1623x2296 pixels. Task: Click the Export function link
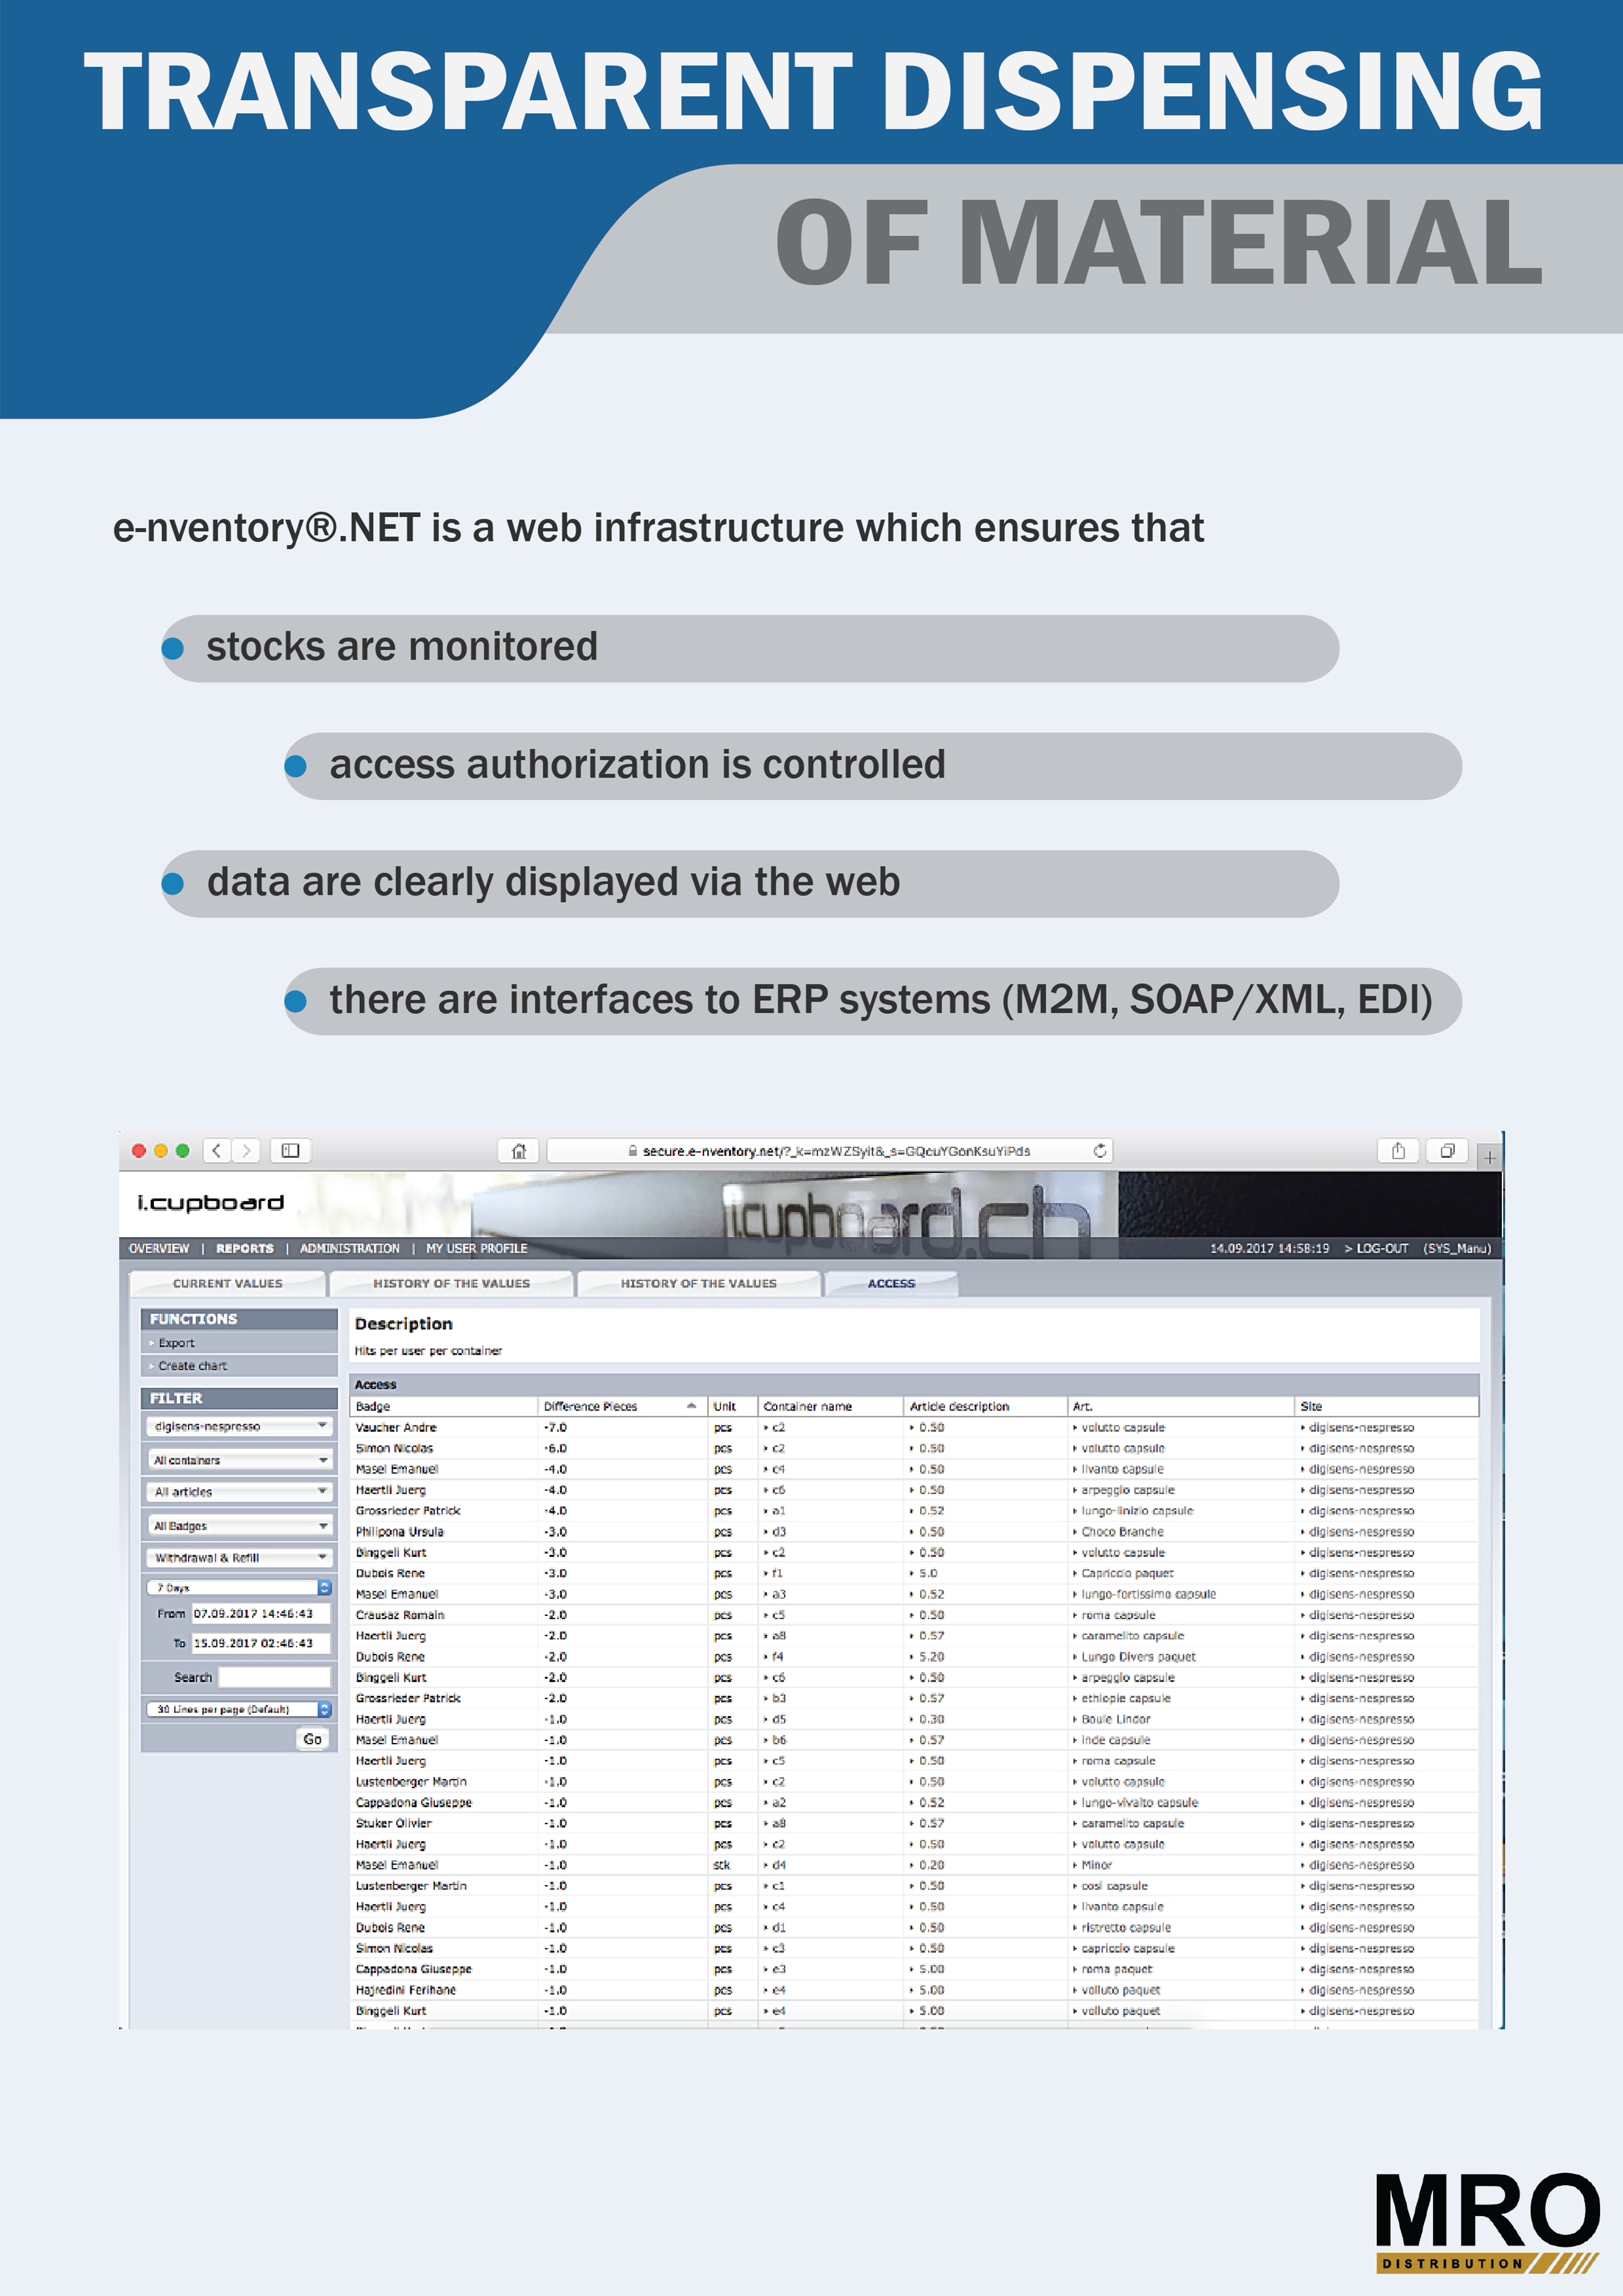coord(176,1343)
